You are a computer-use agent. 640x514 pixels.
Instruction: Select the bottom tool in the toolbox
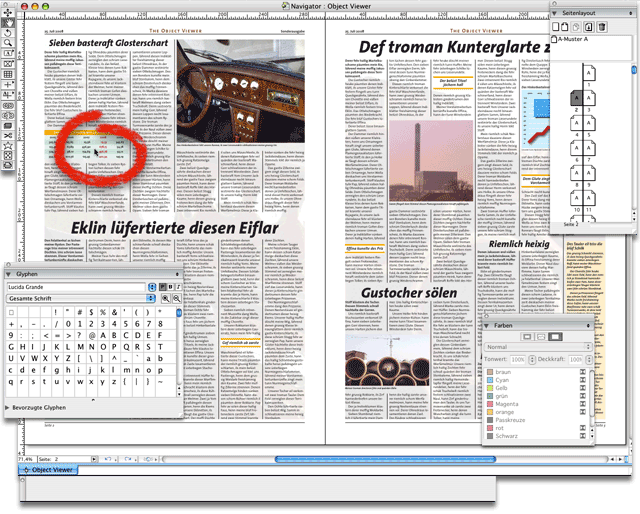(x=8, y=165)
